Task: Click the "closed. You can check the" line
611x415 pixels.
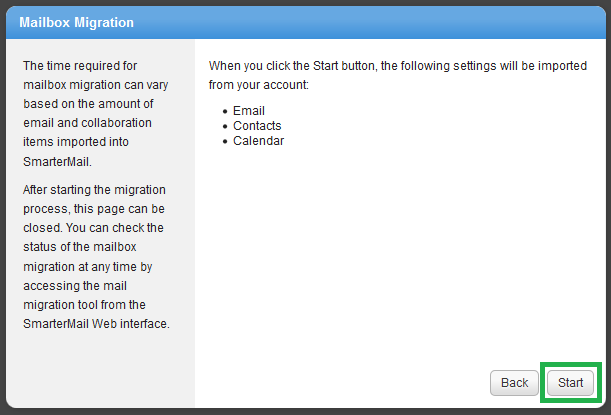Action: click(93, 228)
